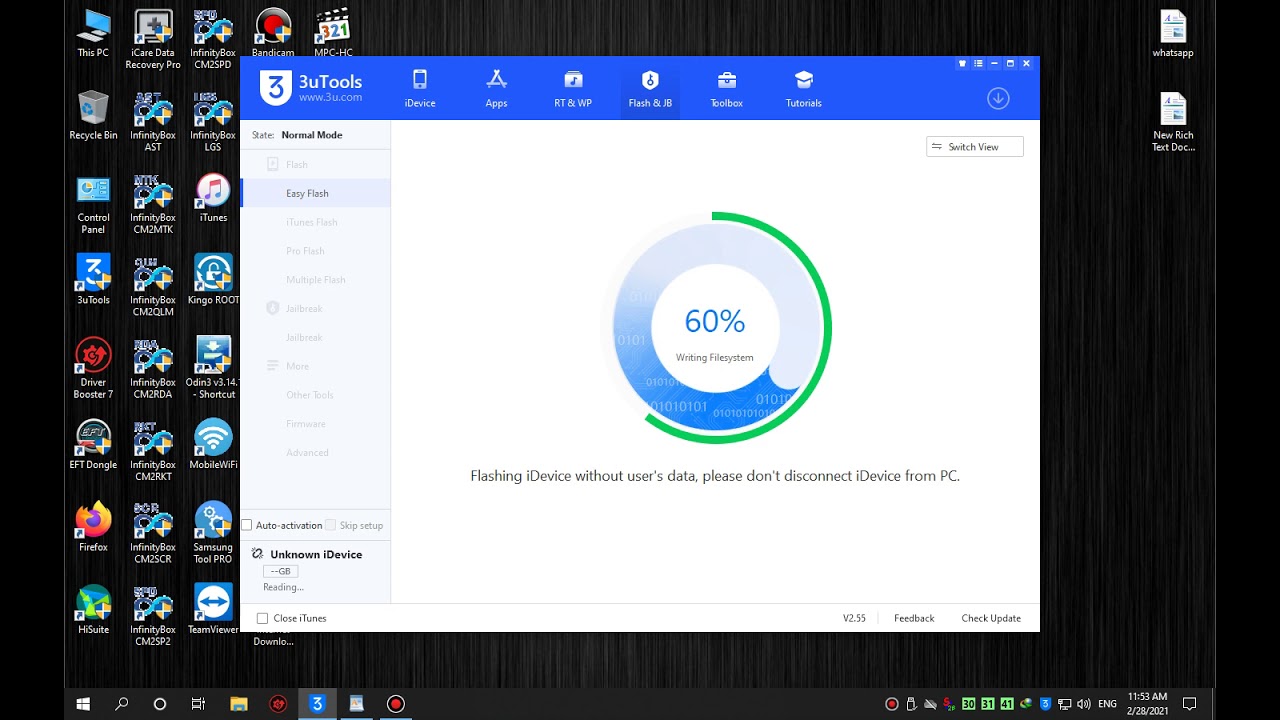Open the volume control in system tray
1280x720 pixels.
coord(1084,704)
